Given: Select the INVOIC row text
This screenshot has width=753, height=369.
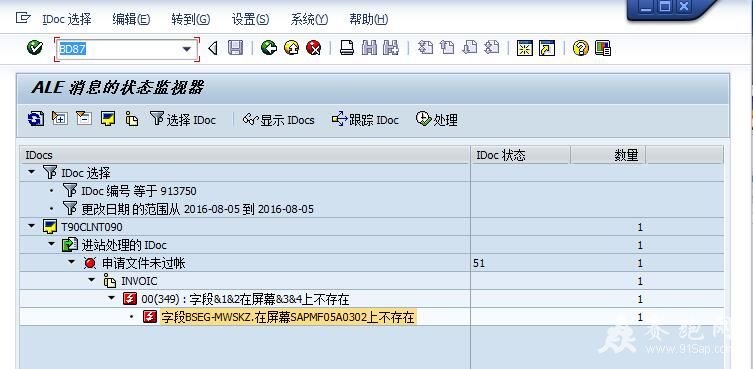Looking at the screenshot, I should click(139, 281).
